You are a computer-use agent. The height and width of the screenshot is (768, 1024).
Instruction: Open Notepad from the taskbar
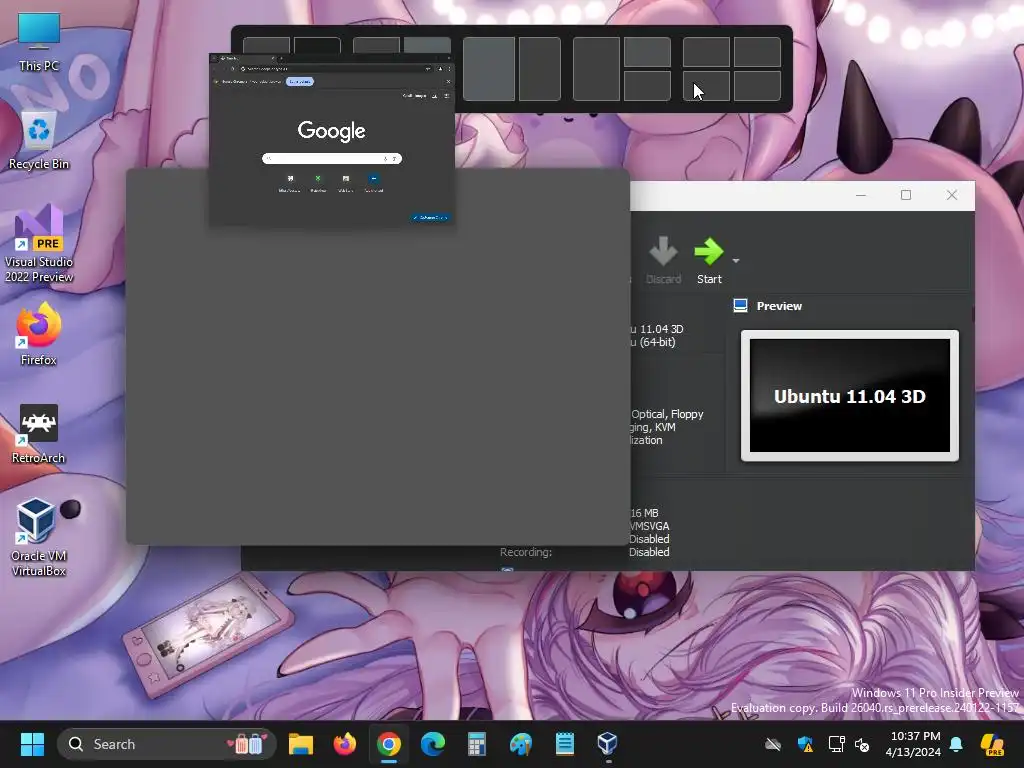click(x=565, y=744)
